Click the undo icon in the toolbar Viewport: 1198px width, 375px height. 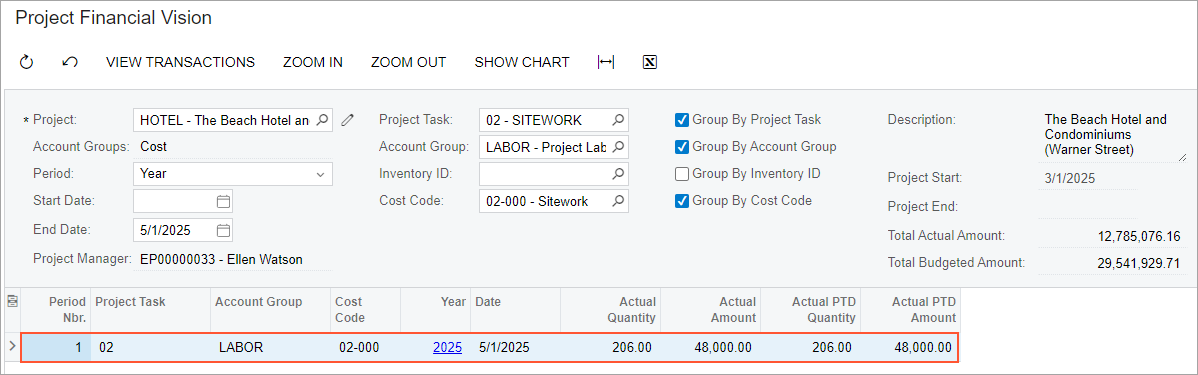[70, 62]
